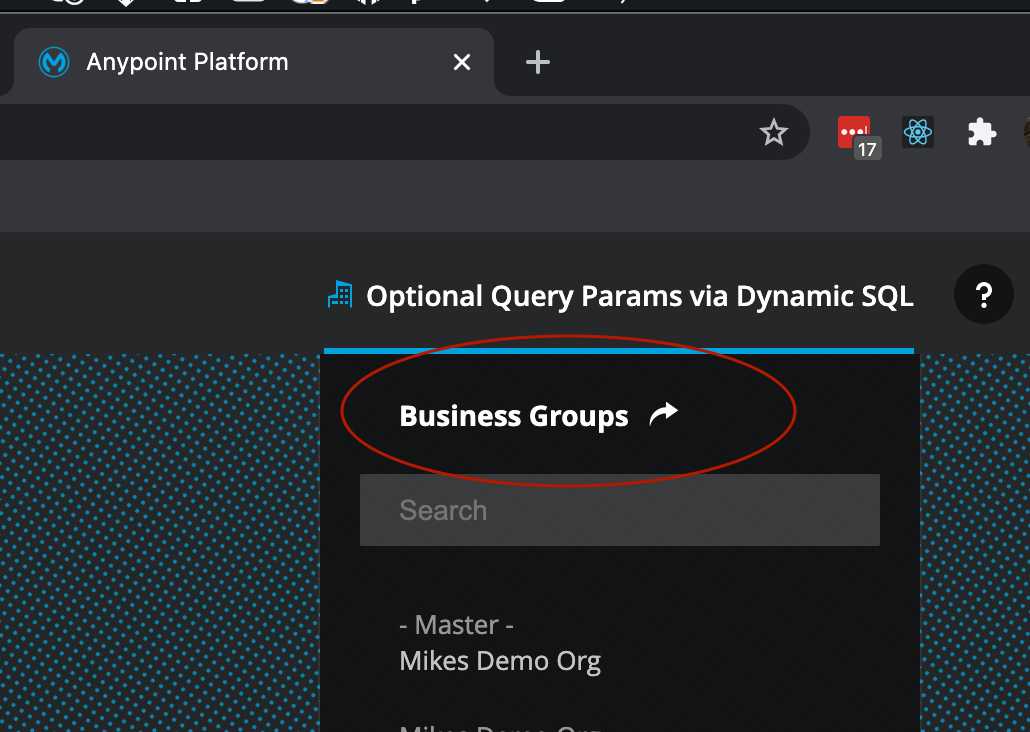This screenshot has width=1030, height=732.
Task: Click the Business Groups heading
Action: 513,416
